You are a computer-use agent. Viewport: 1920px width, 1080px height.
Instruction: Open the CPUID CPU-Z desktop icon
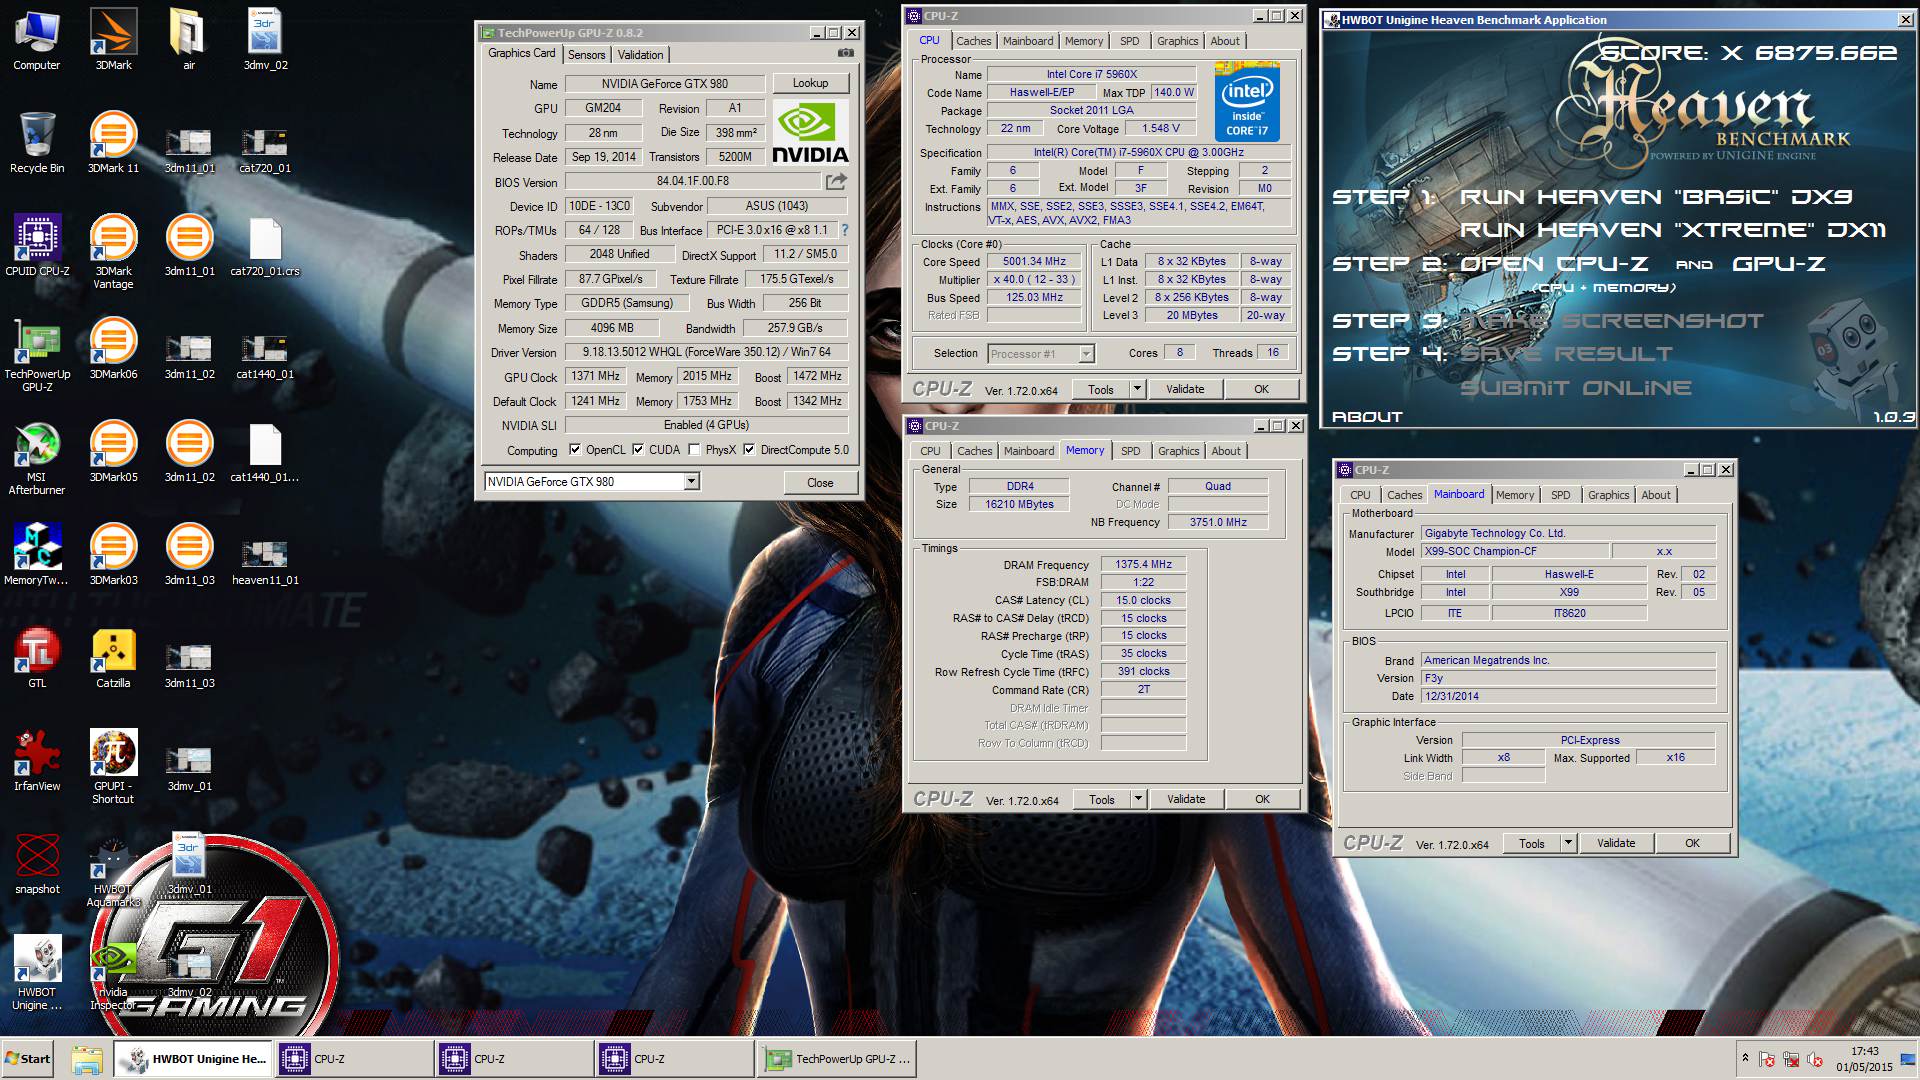[37, 245]
